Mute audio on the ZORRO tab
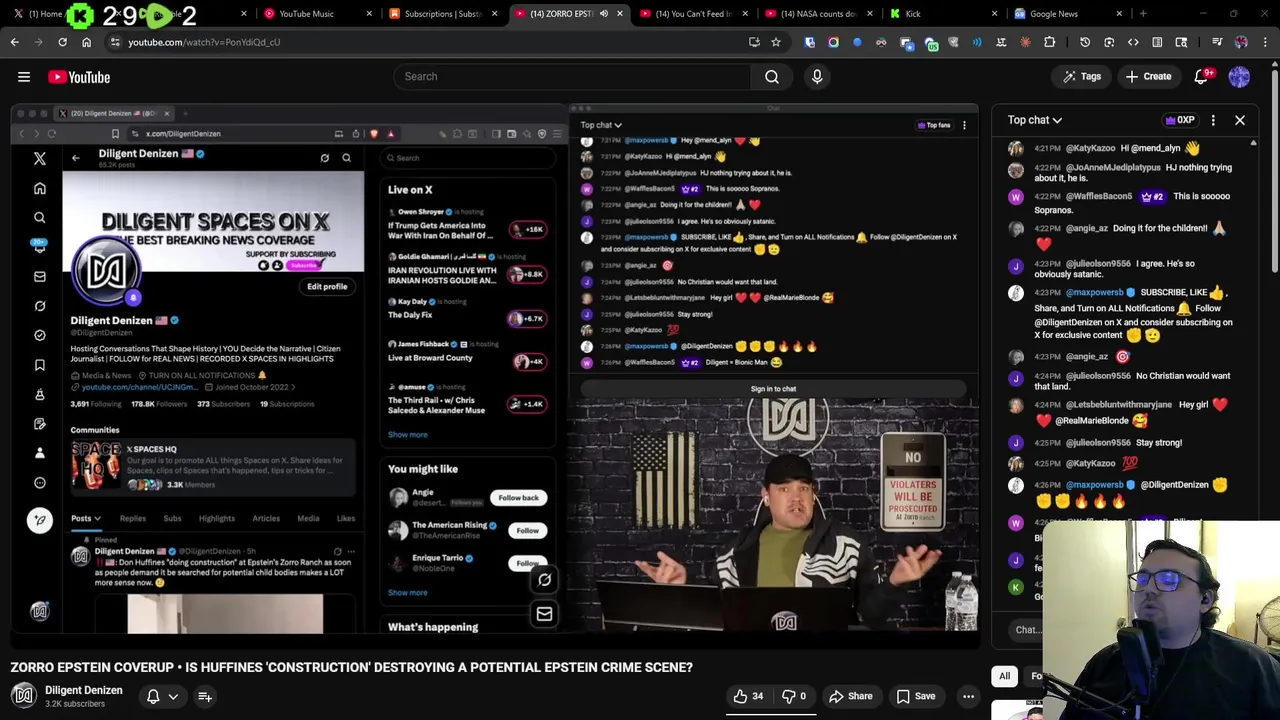 pos(603,14)
